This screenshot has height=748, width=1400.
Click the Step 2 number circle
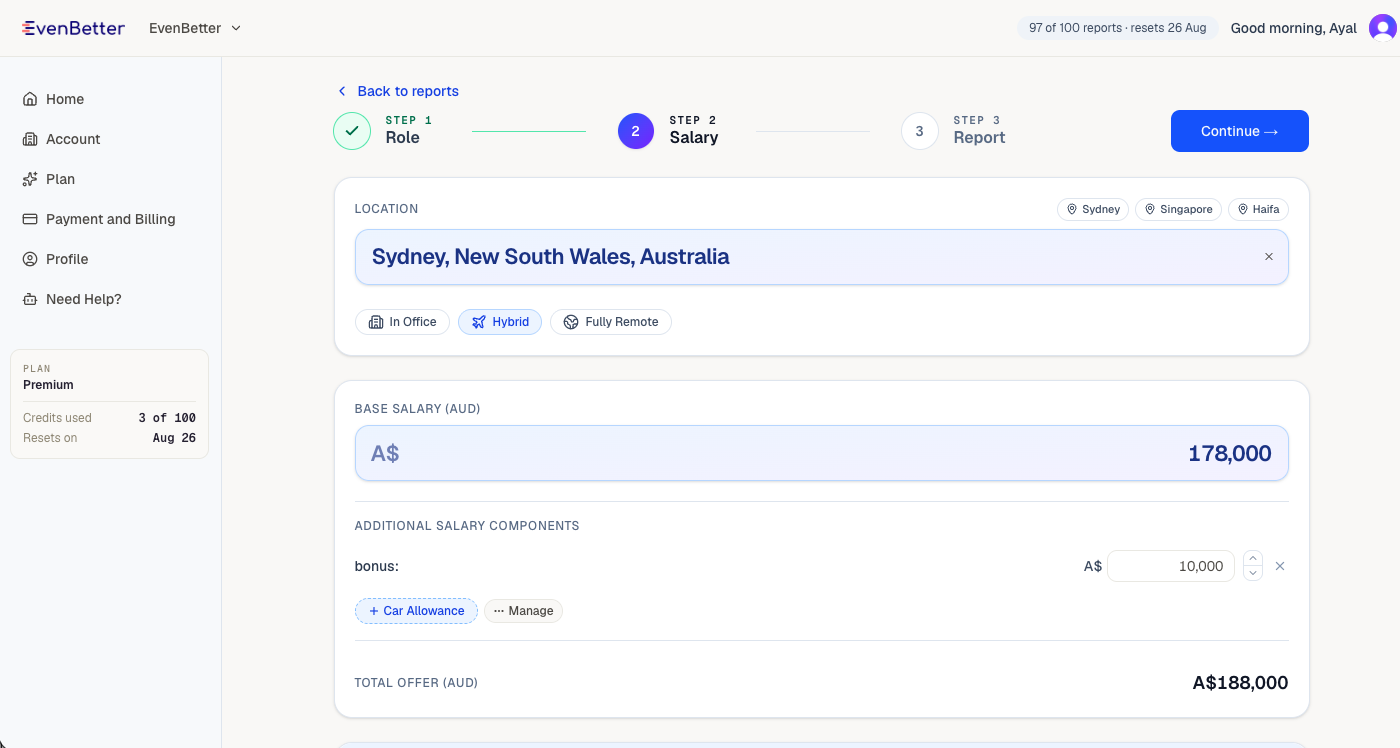pyautogui.click(x=636, y=131)
